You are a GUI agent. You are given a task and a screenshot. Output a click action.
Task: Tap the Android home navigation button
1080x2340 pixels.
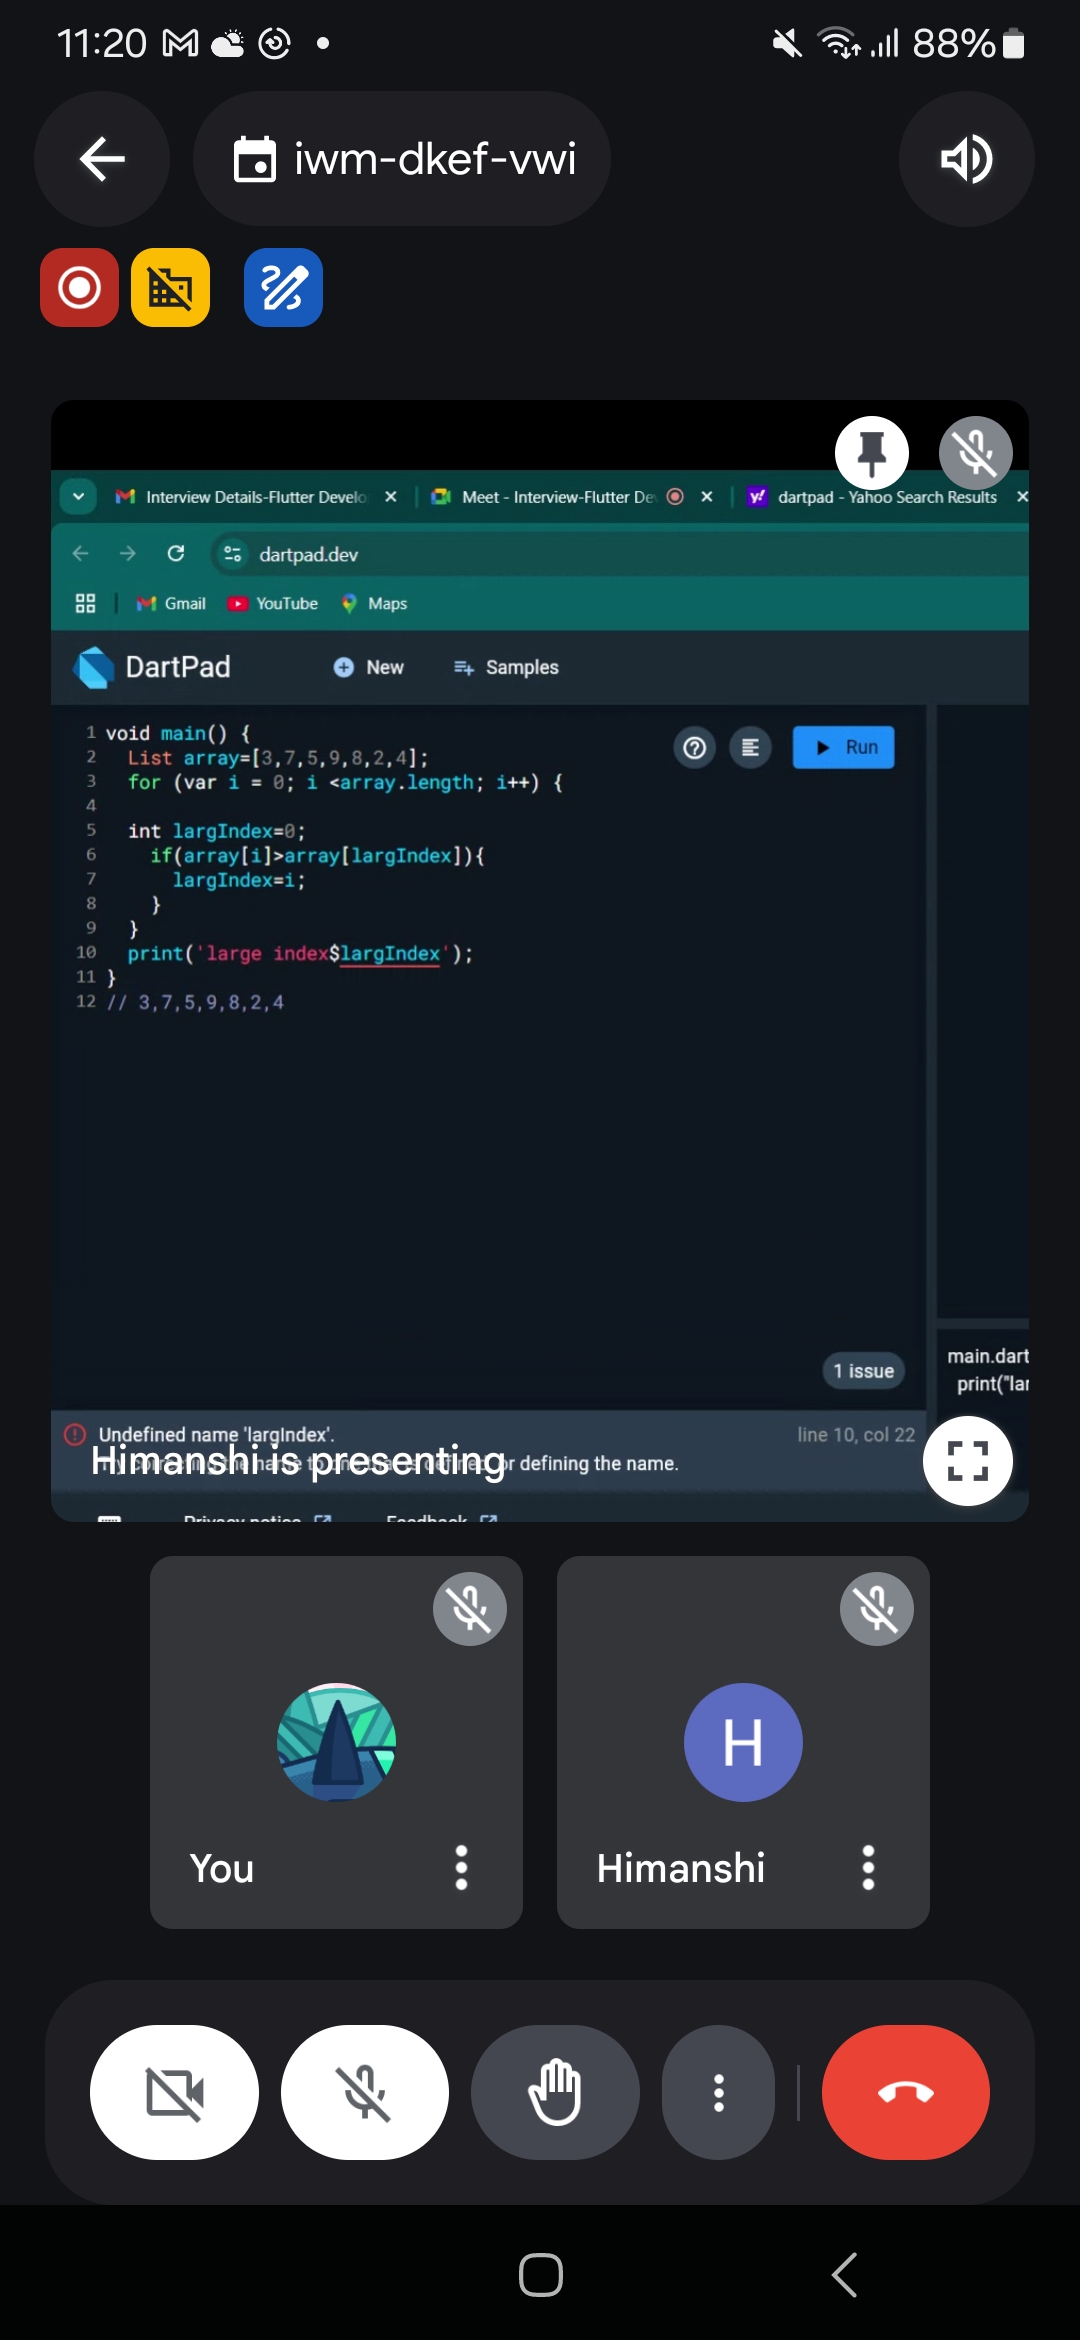coord(540,2275)
